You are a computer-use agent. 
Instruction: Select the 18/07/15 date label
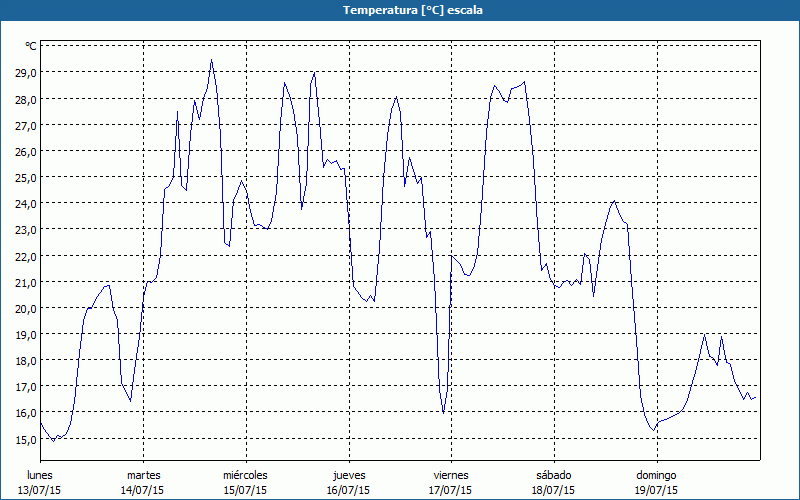(553, 490)
